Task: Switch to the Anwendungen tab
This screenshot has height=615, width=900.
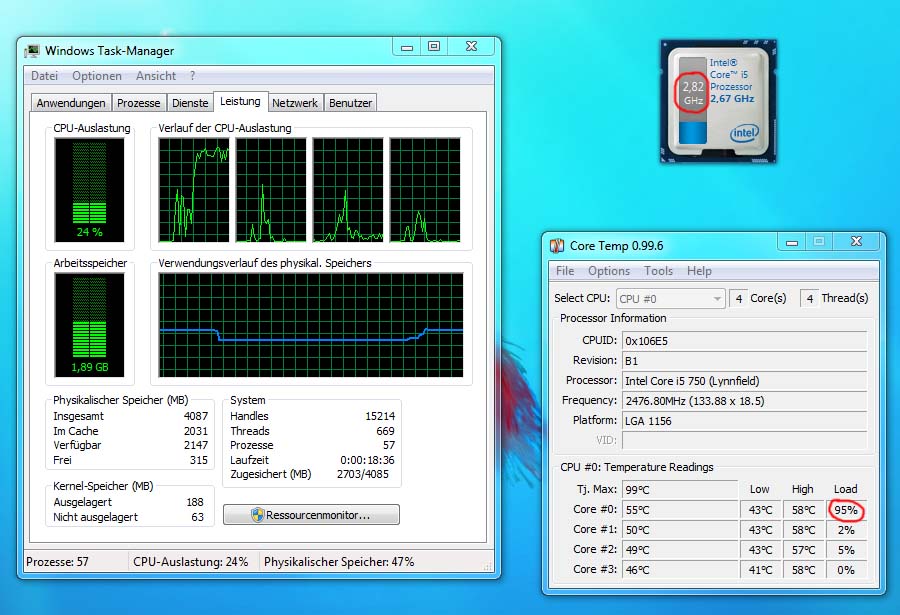Action: (71, 103)
